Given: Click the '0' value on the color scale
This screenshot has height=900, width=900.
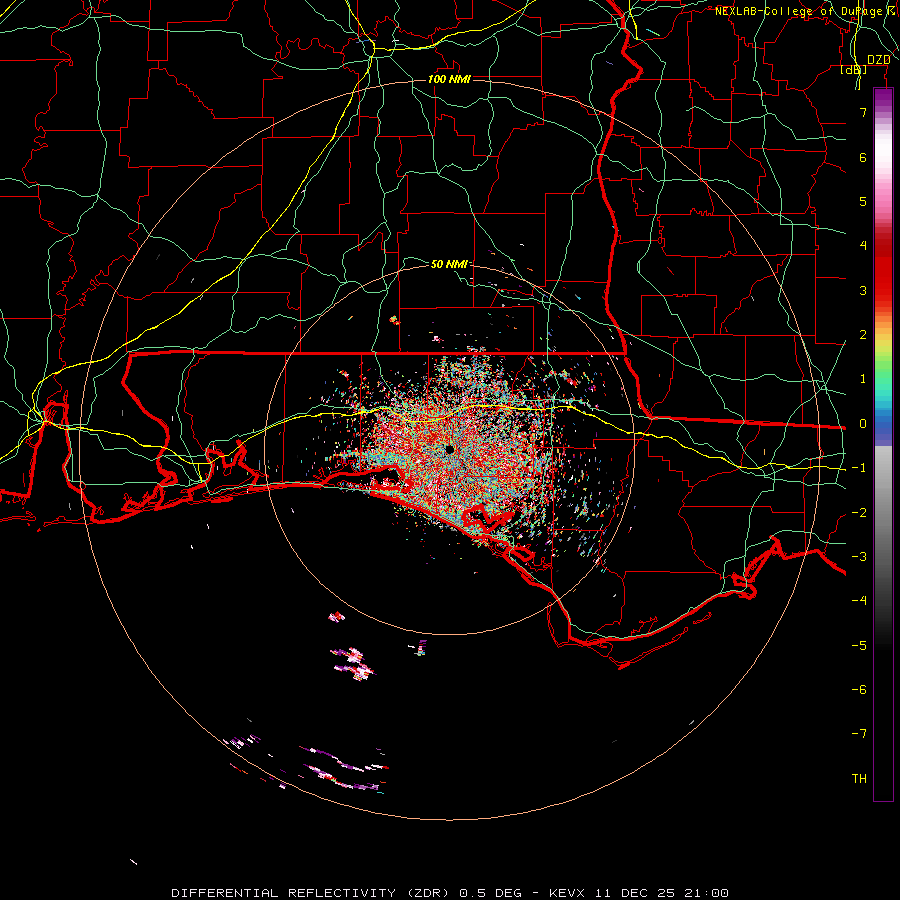Looking at the screenshot, I should (863, 424).
